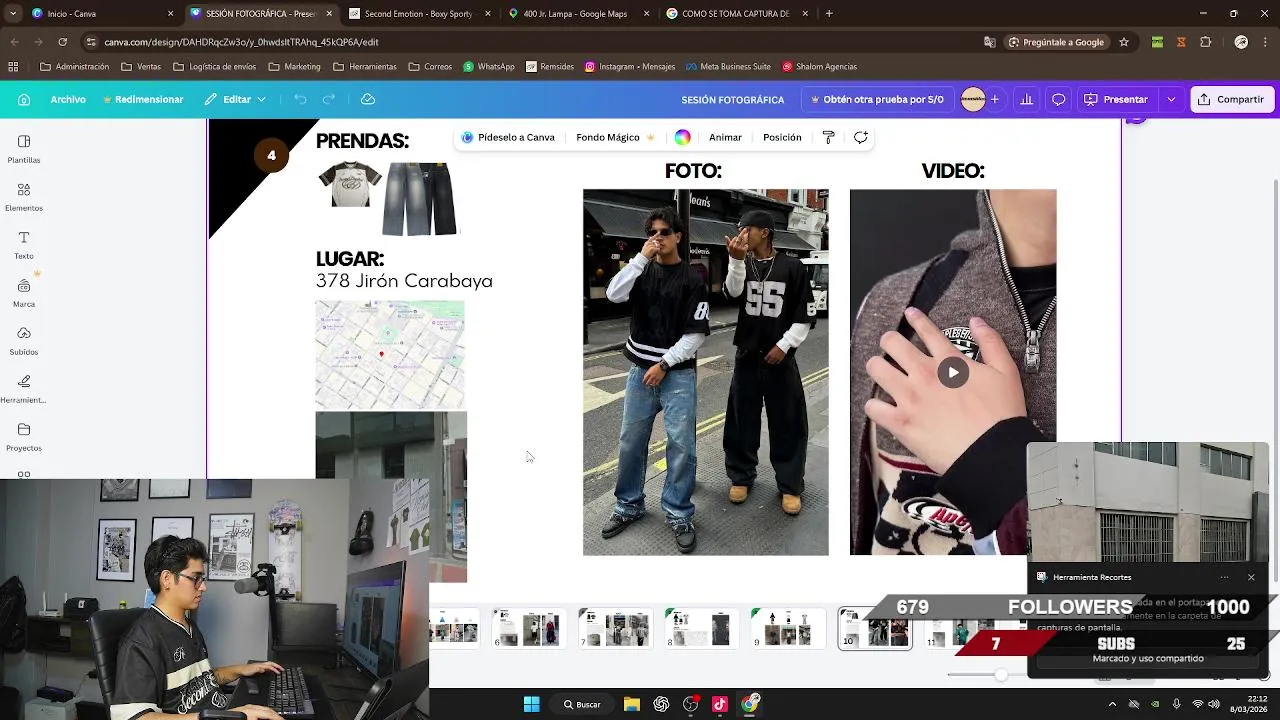Open the Texto sidebar panel
This screenshot has width=1280, height=720.
24,245
